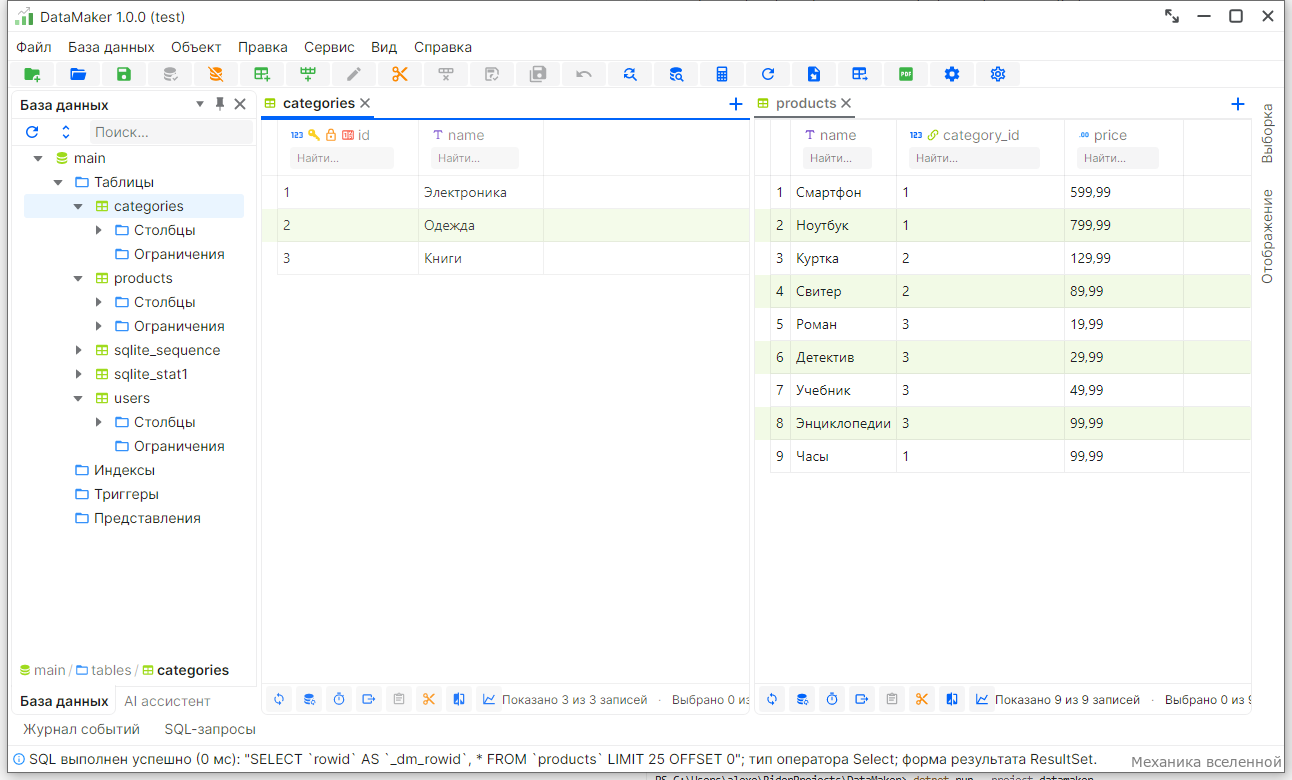Click the orange crossed-out database icon
Viewport: 1292px width, 780px height.
coord(216,74)
